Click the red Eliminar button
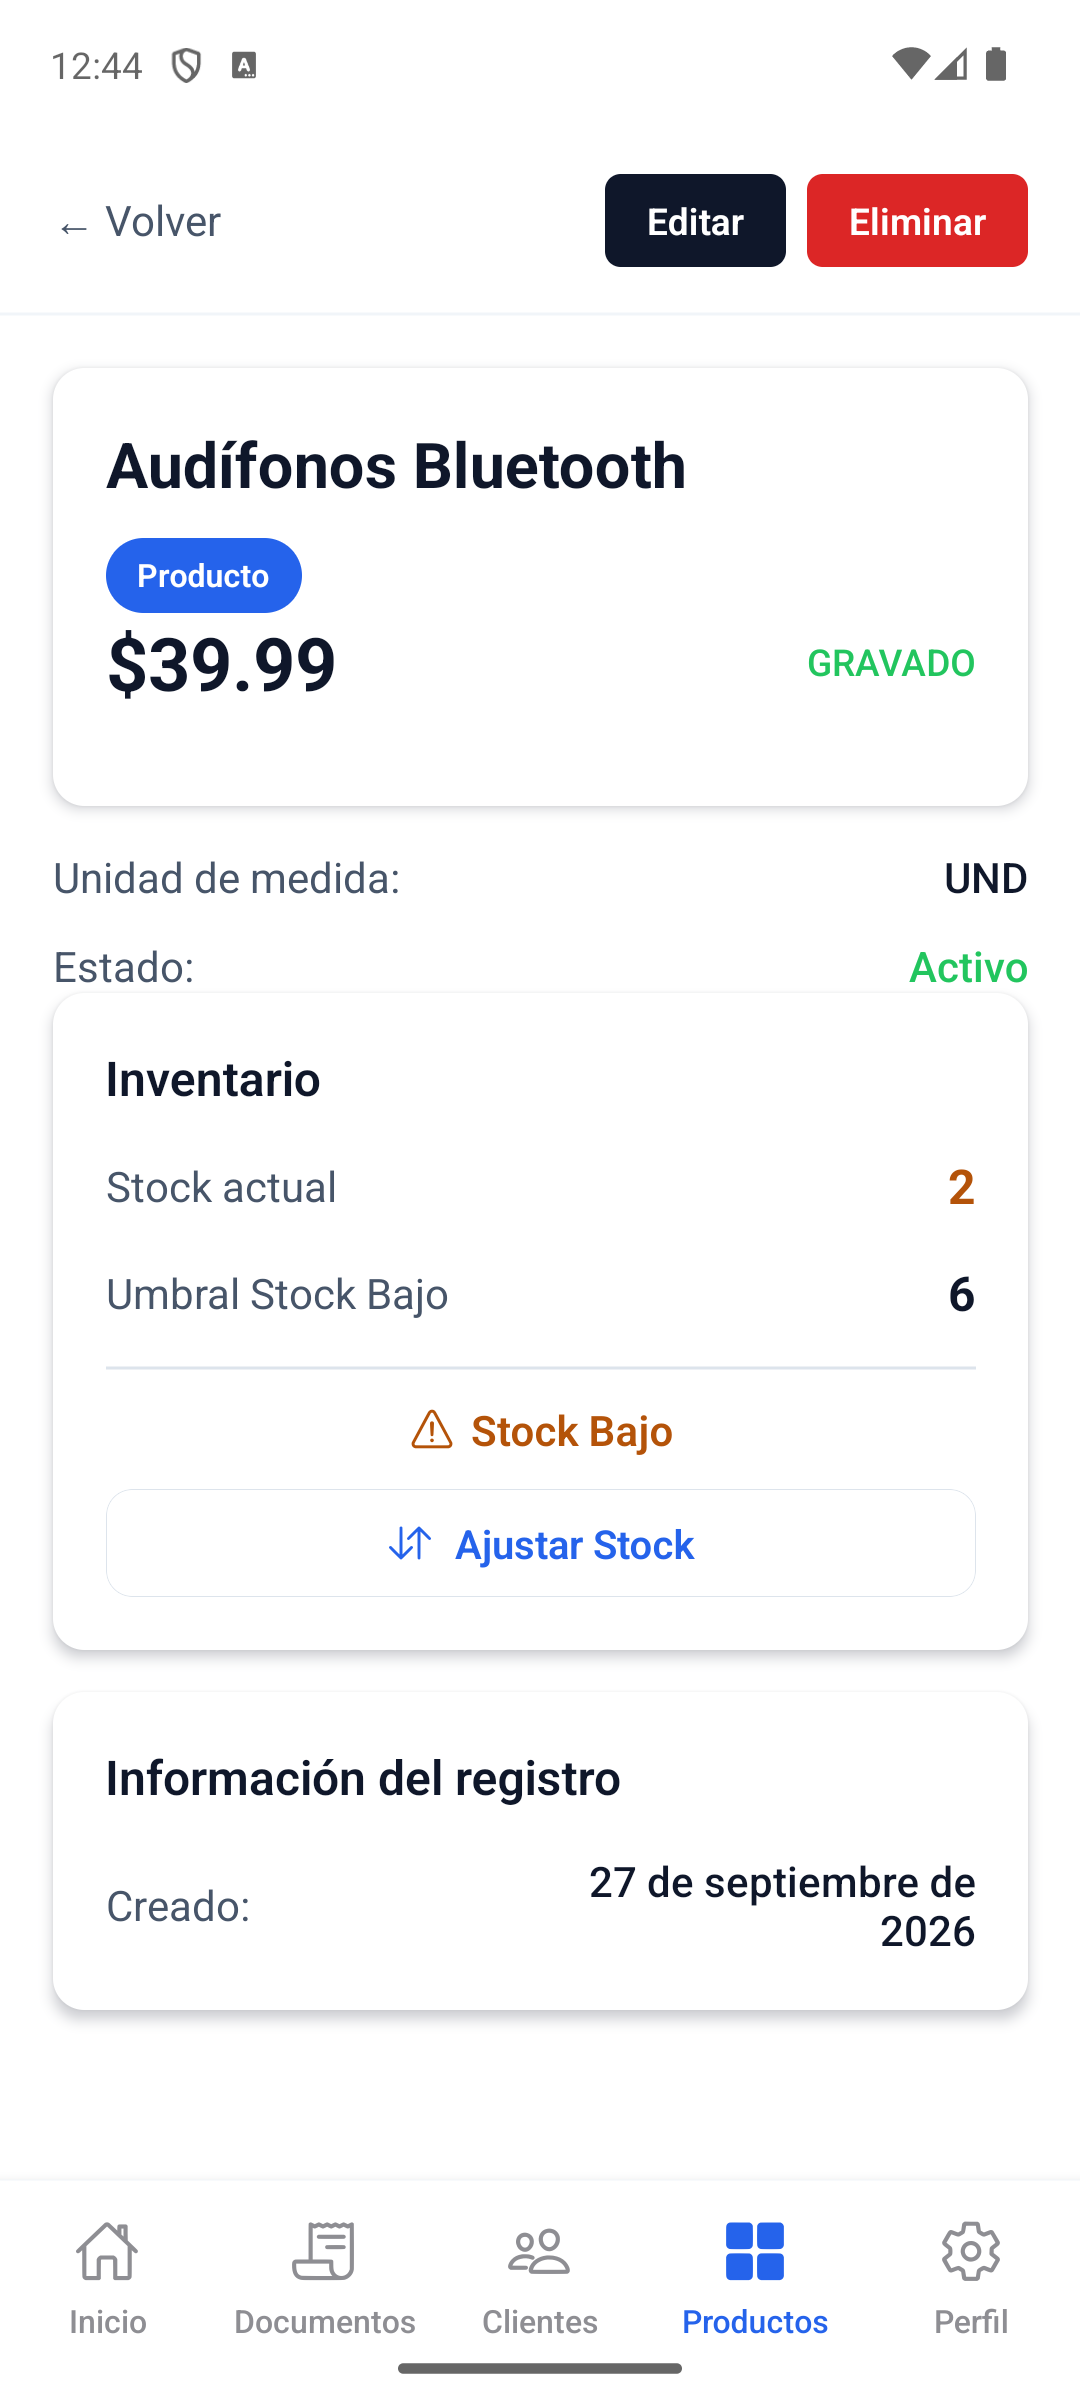 click(917, 220)
